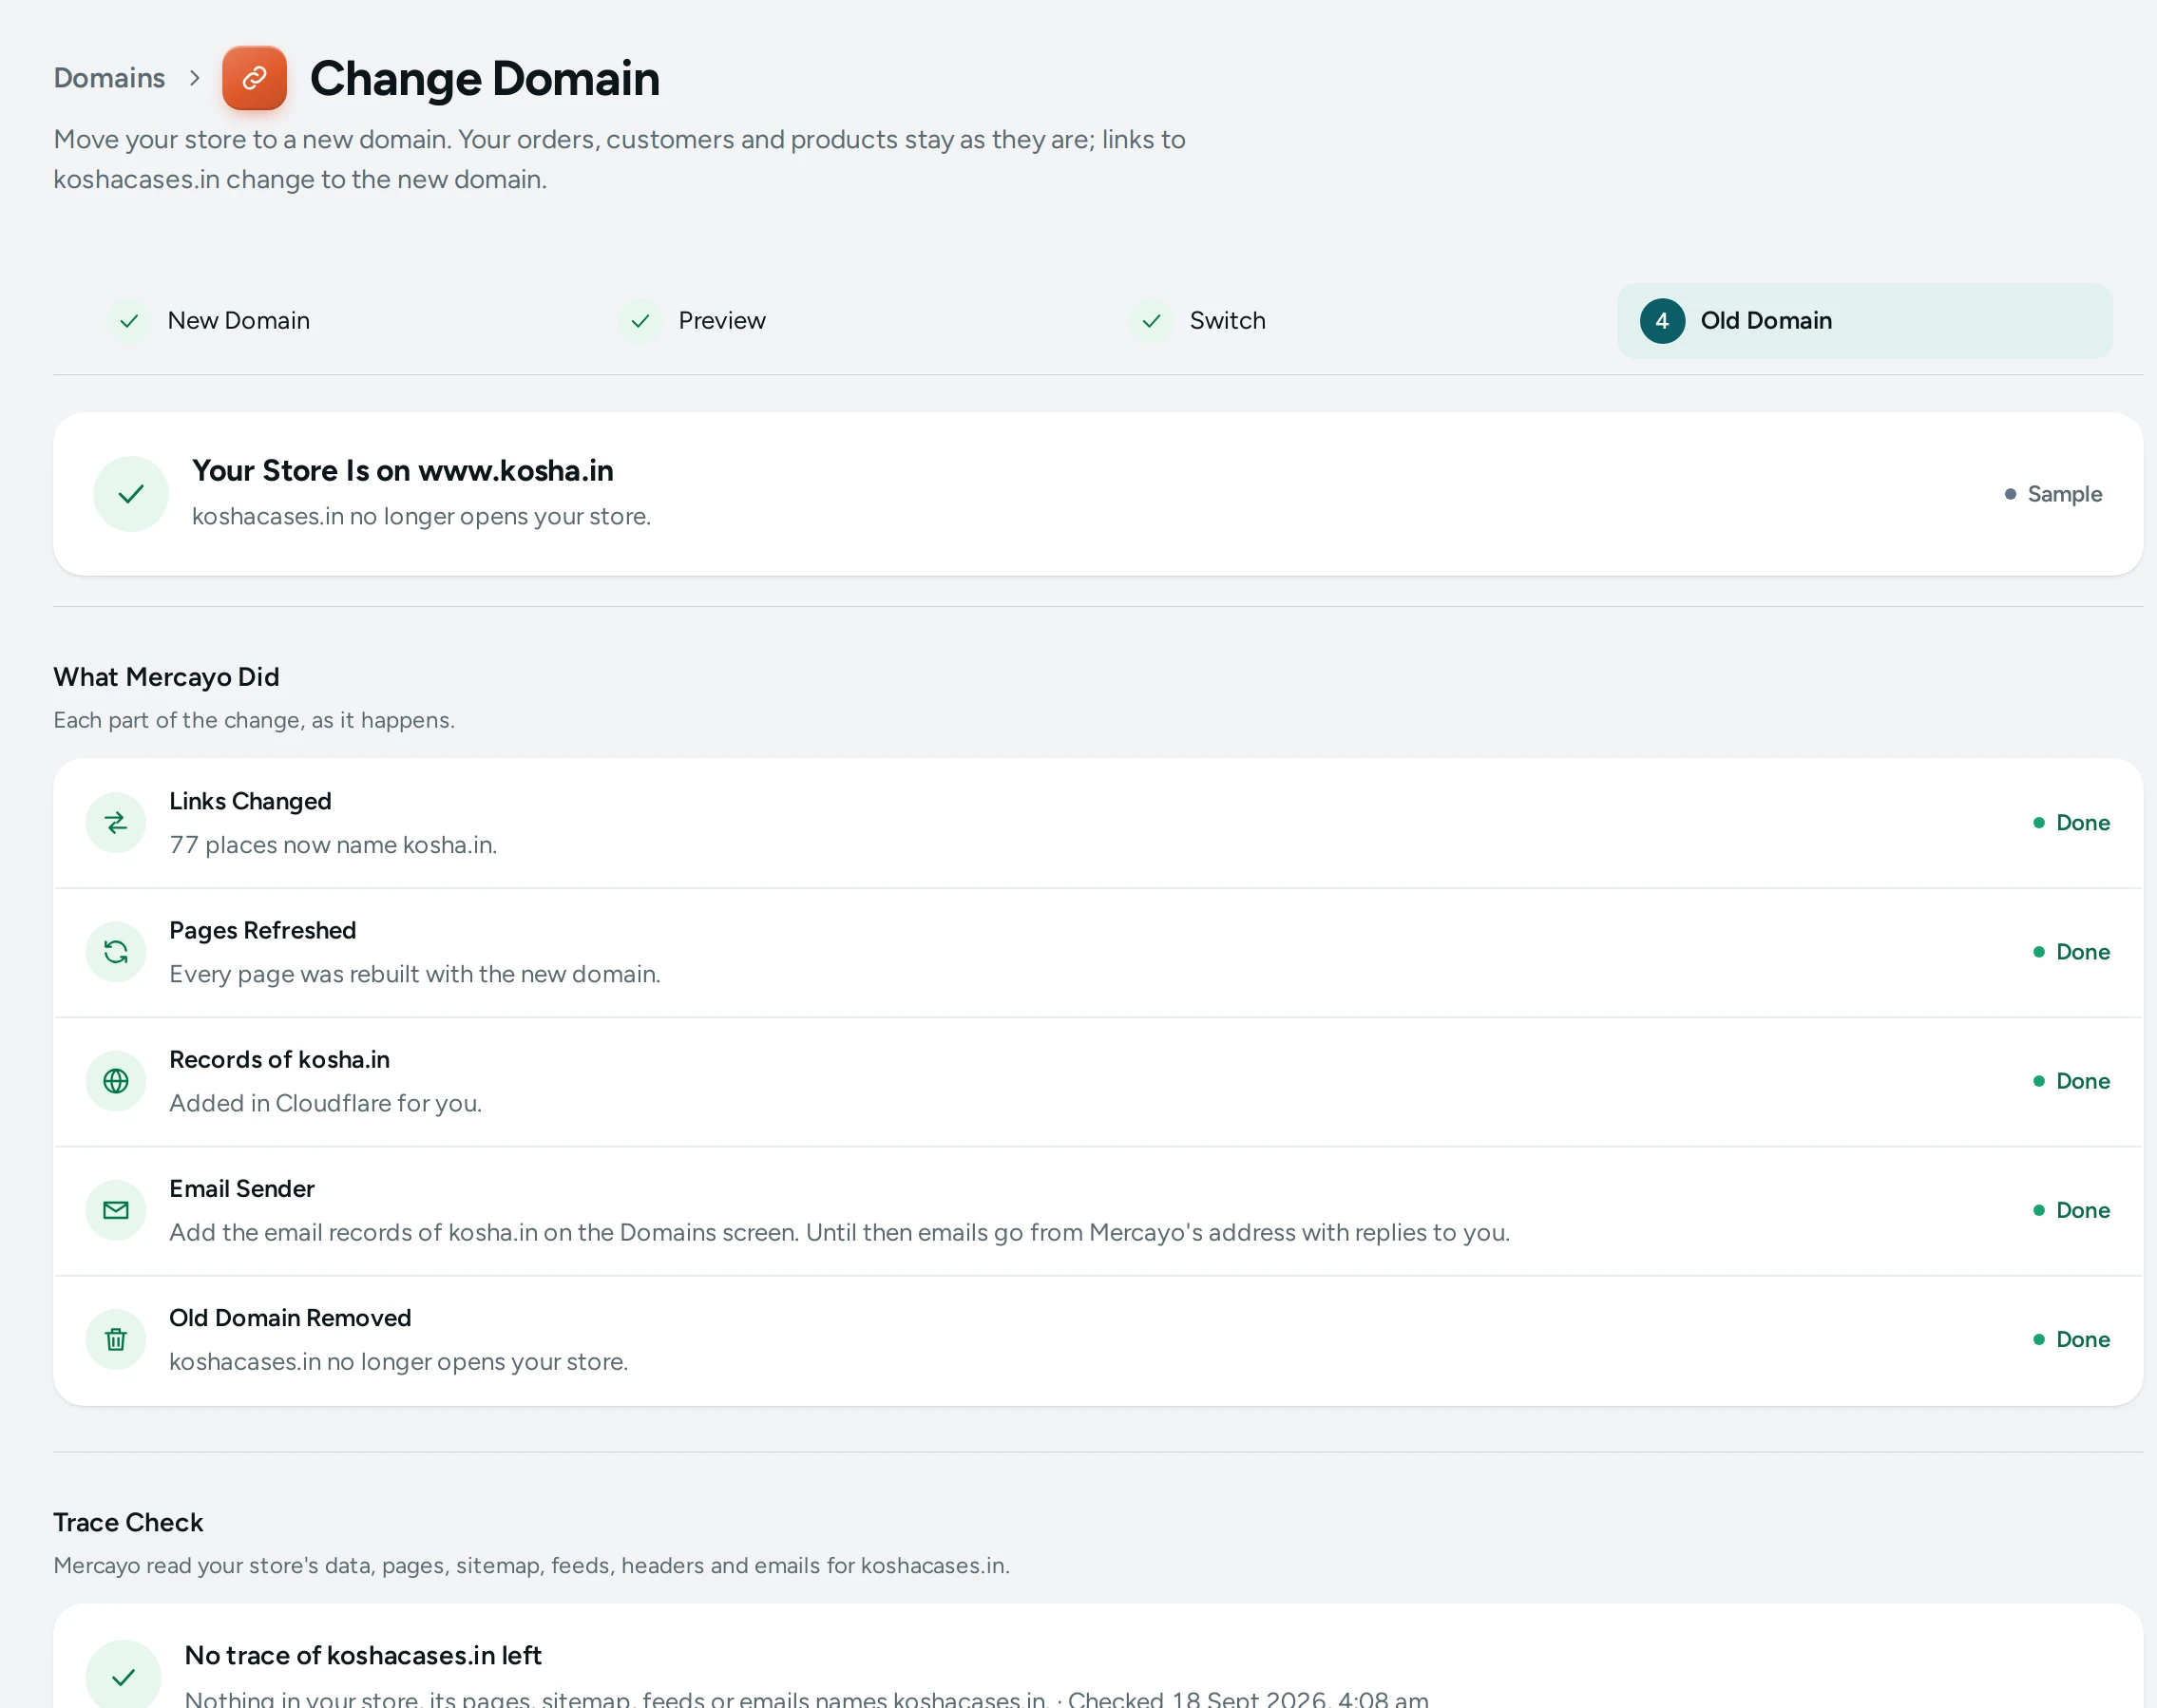
Task: Click 'Each part of the change, as it happens.'
Action: (x=254, y=720)
